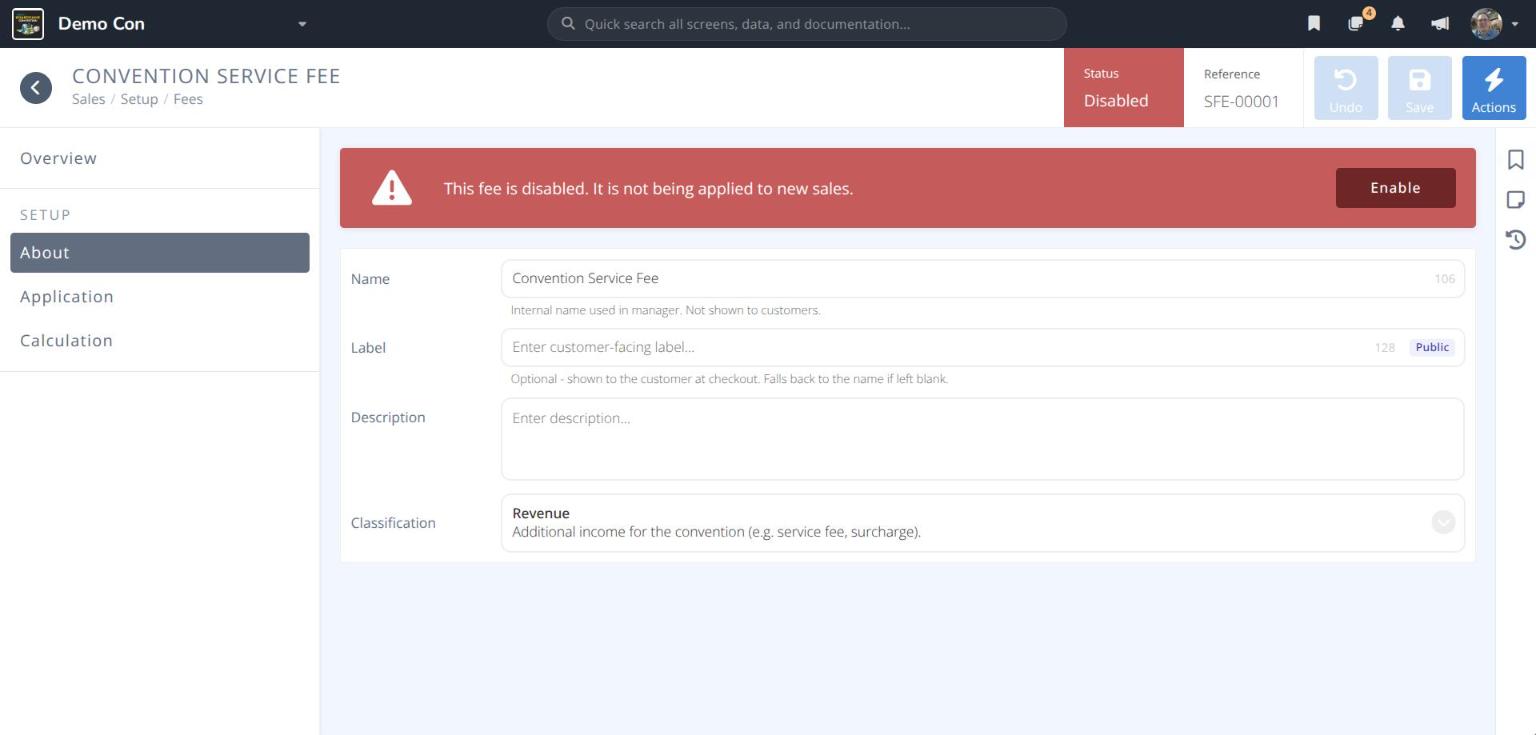This screenshot has width=1536, height=735.
Task: Go to the Setup breadcrumb
Action: click(139, 99)
